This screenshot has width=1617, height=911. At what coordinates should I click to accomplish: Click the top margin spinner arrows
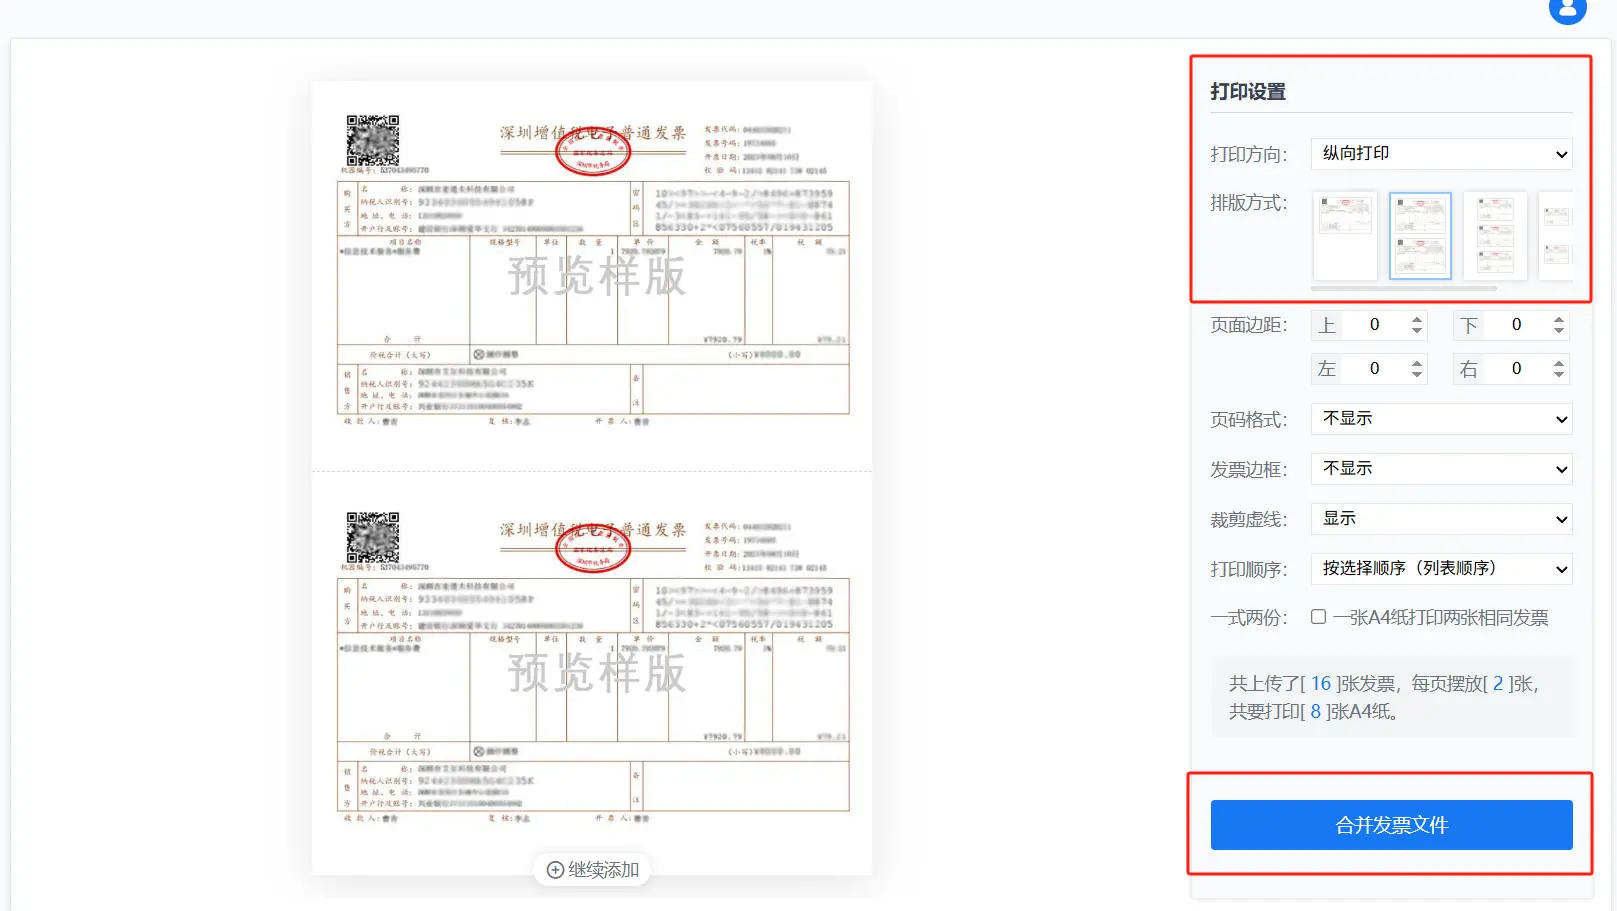(x=1417, y=325)
